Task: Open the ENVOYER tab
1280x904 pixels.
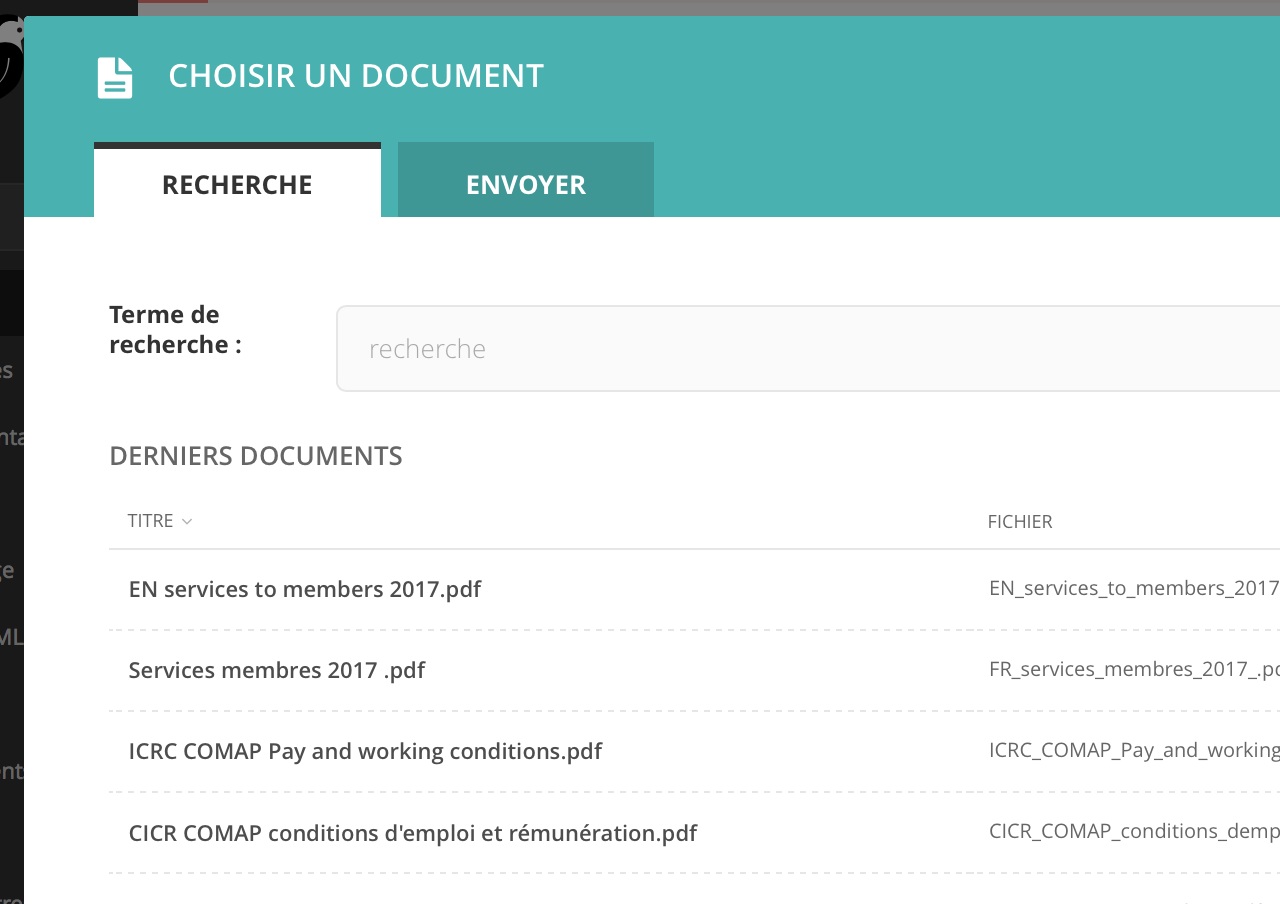Action: [x=525, y=184]
